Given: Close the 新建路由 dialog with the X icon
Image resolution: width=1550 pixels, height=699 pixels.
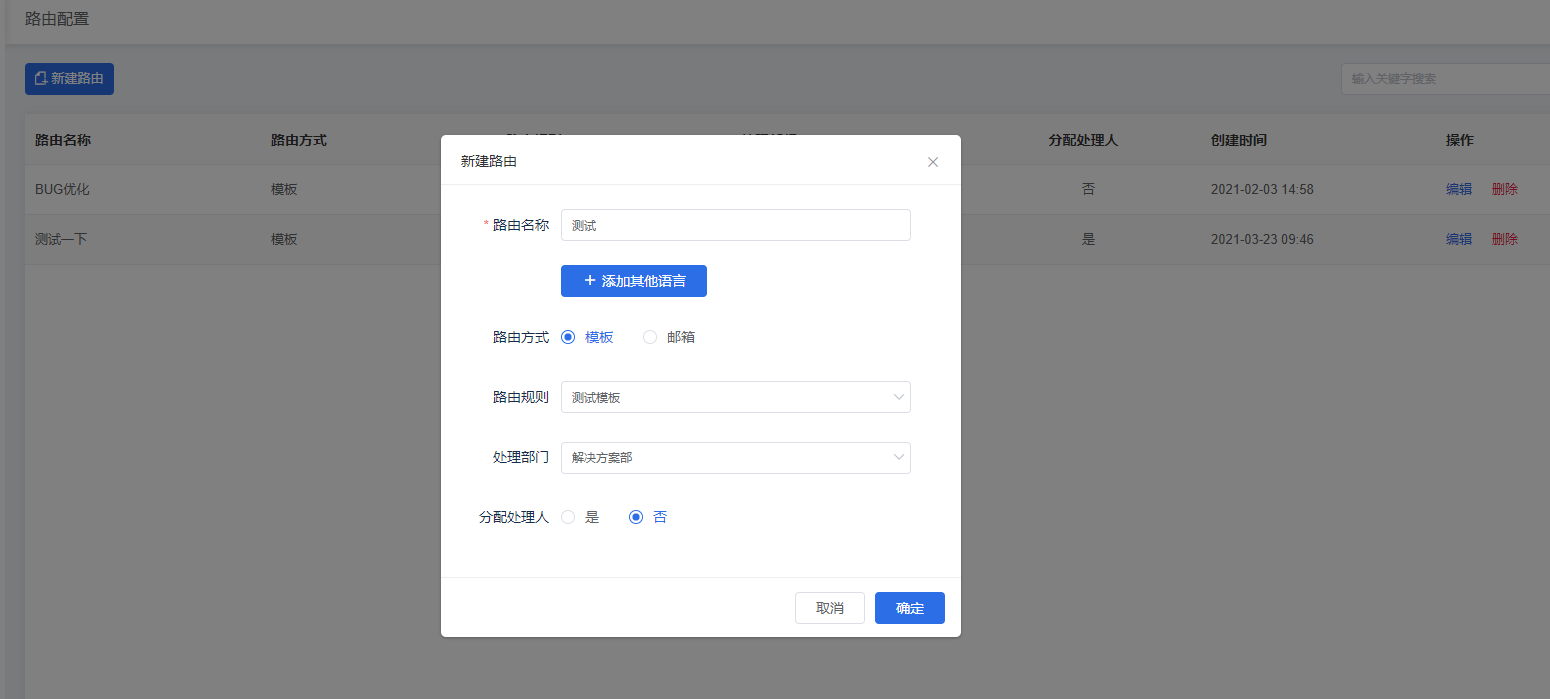Looking at the screenshot, I should [933, 162].
